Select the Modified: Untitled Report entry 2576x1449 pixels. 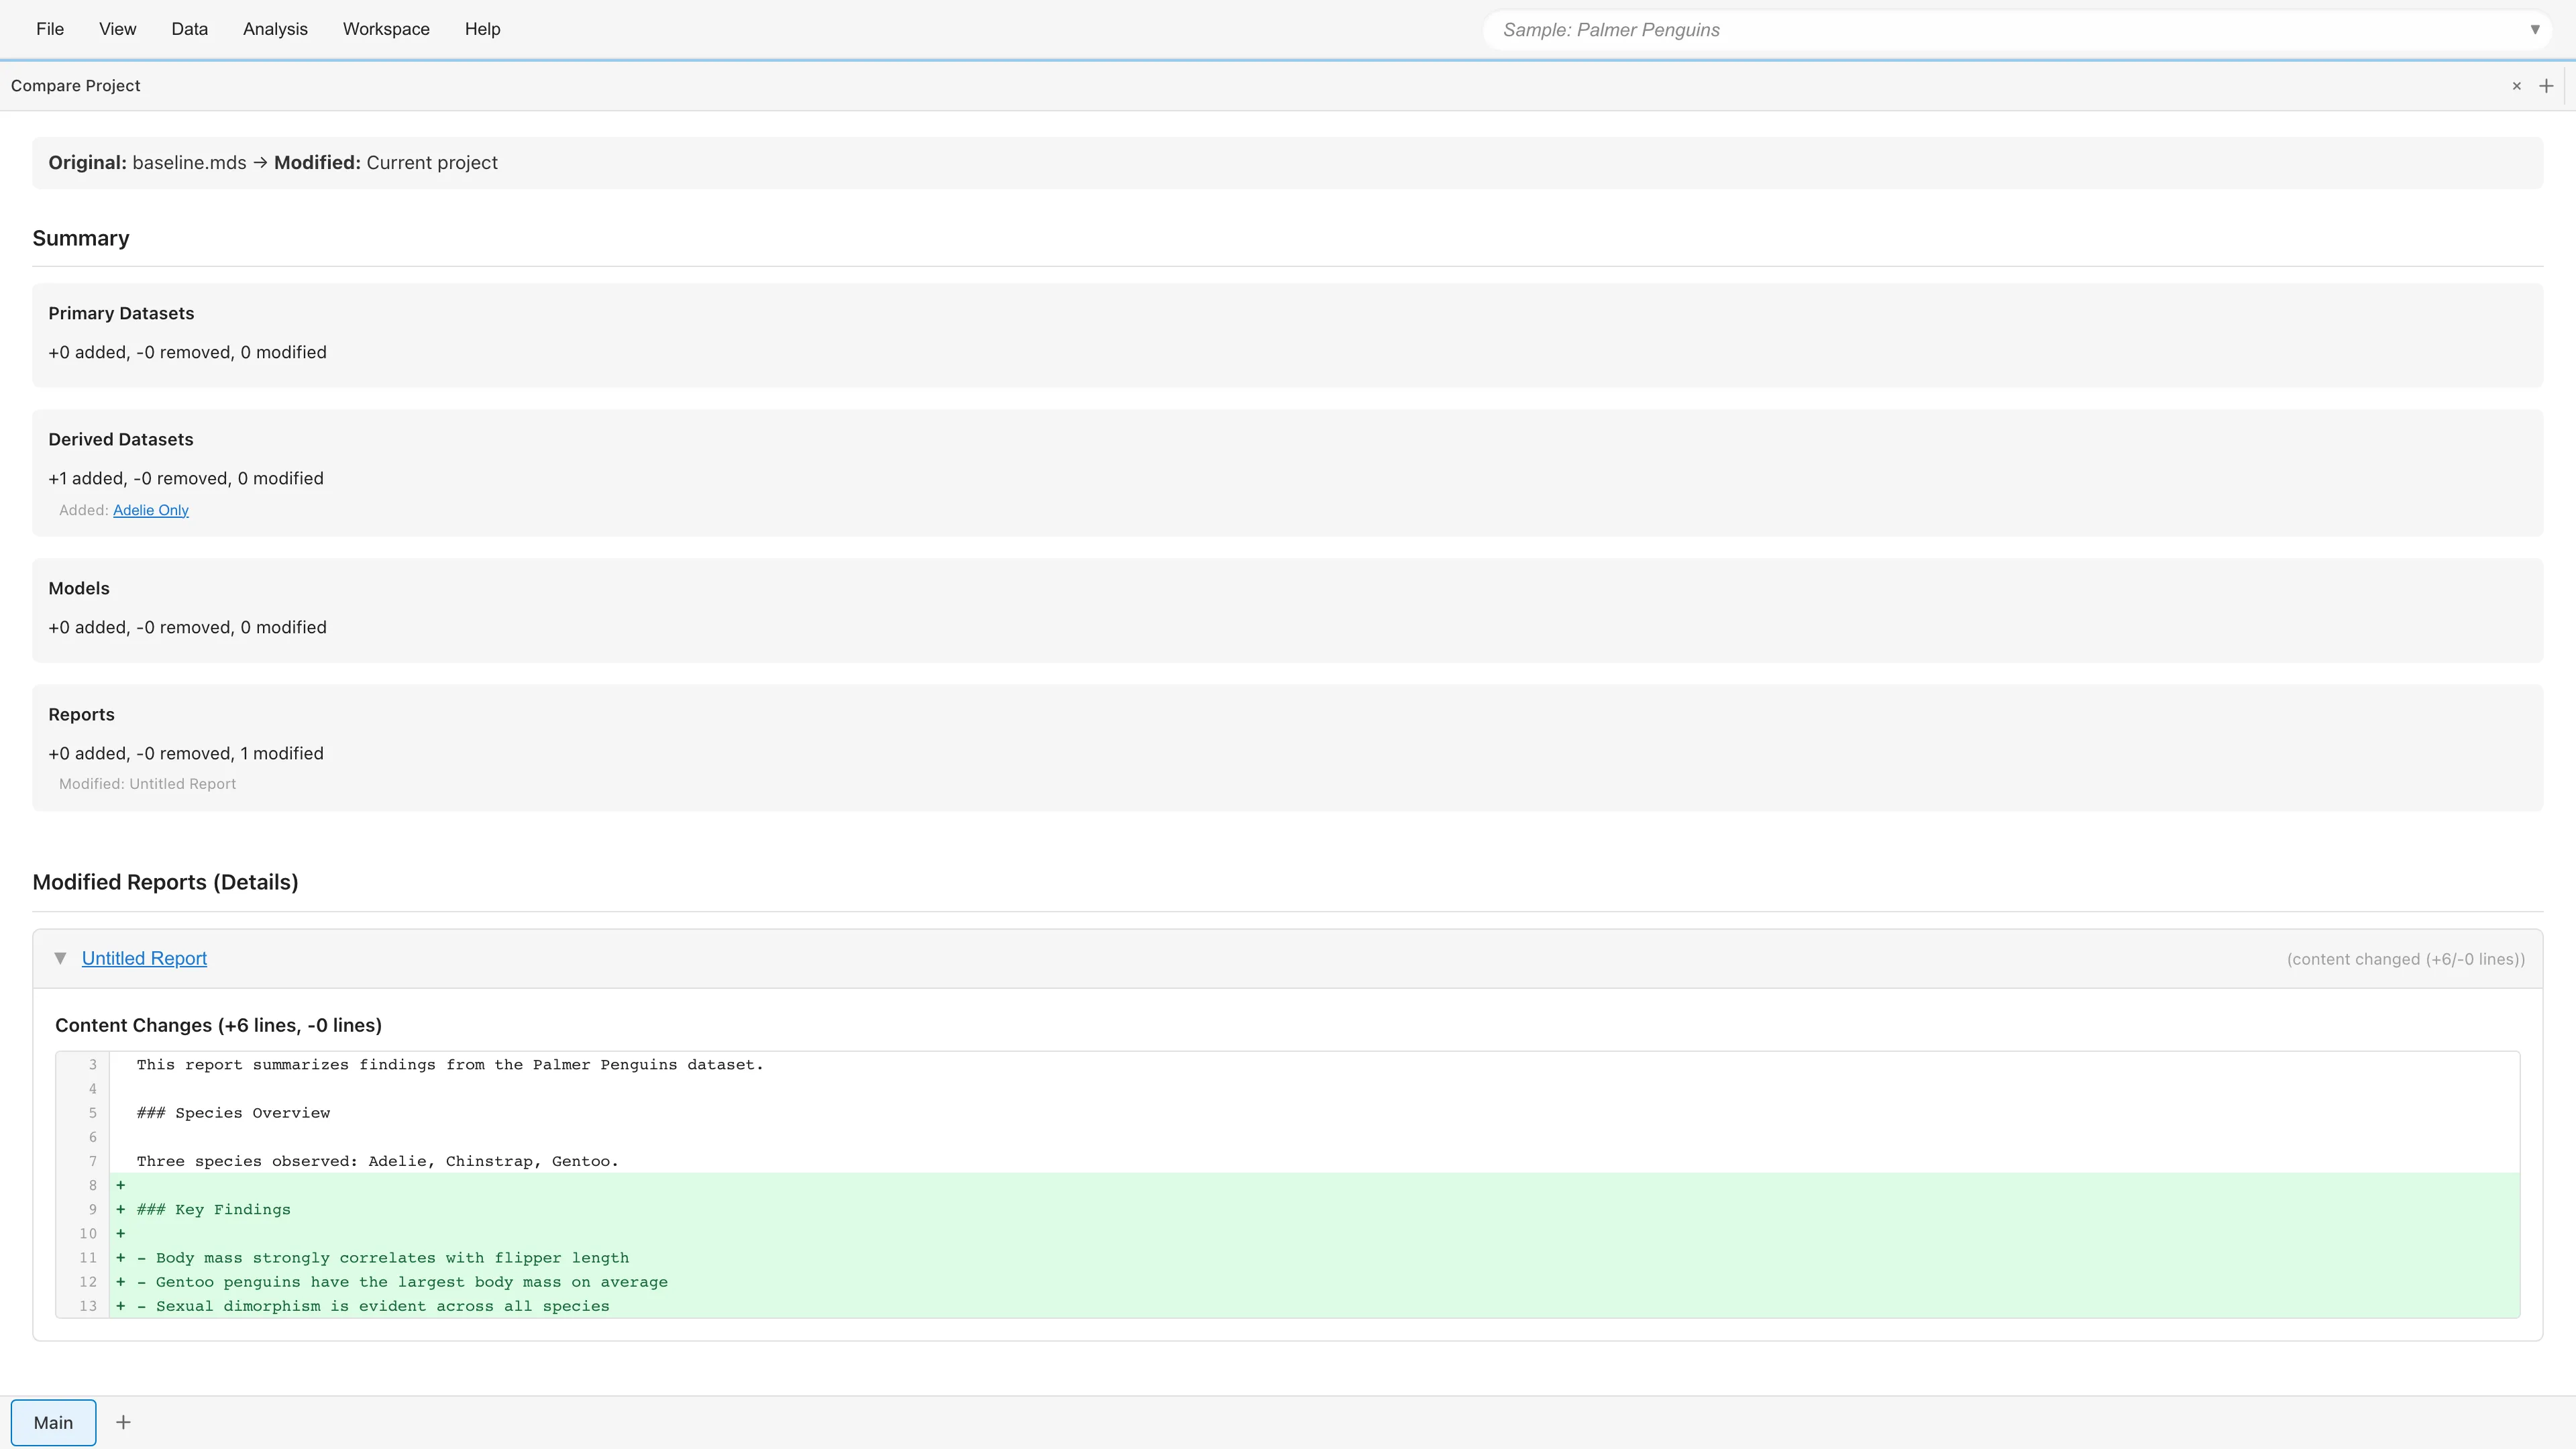(x=146, y=784)
